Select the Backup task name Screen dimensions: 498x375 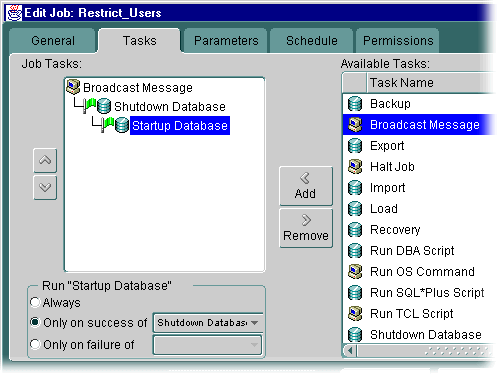(x=390, y=104)
